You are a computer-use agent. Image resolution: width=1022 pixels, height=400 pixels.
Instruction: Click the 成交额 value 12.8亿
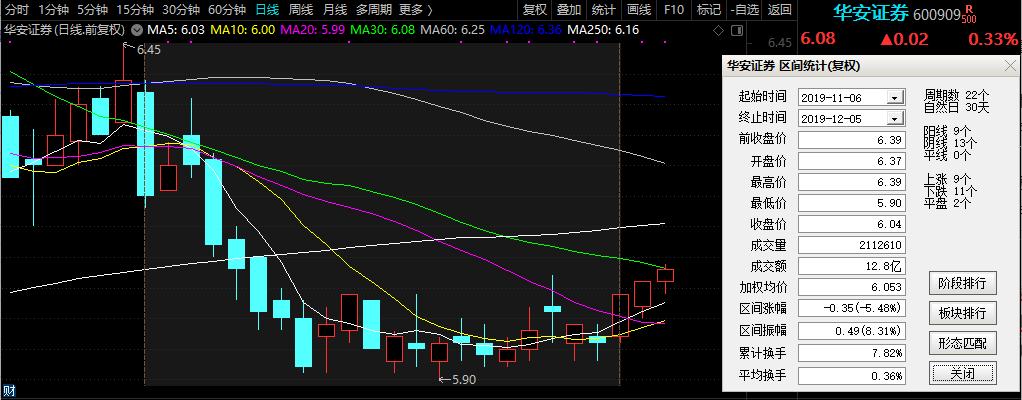pos(852,266)
